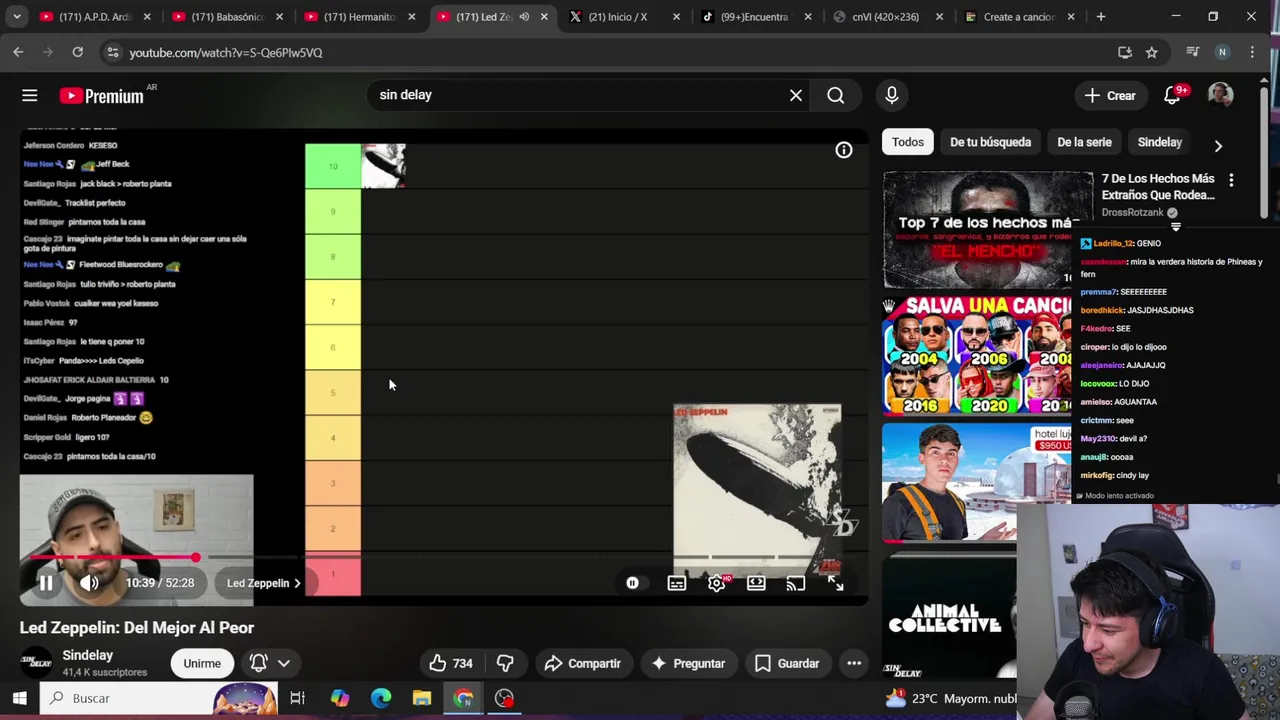Go back in browser
This screenshot has width=1280, height=720.
tap(18, 52)
